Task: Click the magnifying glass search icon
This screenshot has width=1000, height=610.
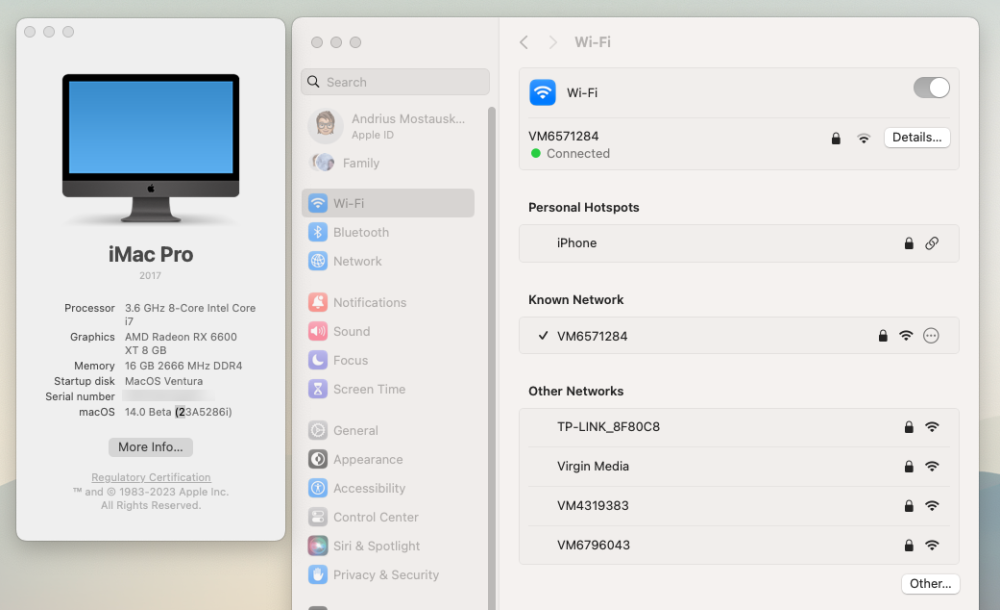Action: coord(313,82)
